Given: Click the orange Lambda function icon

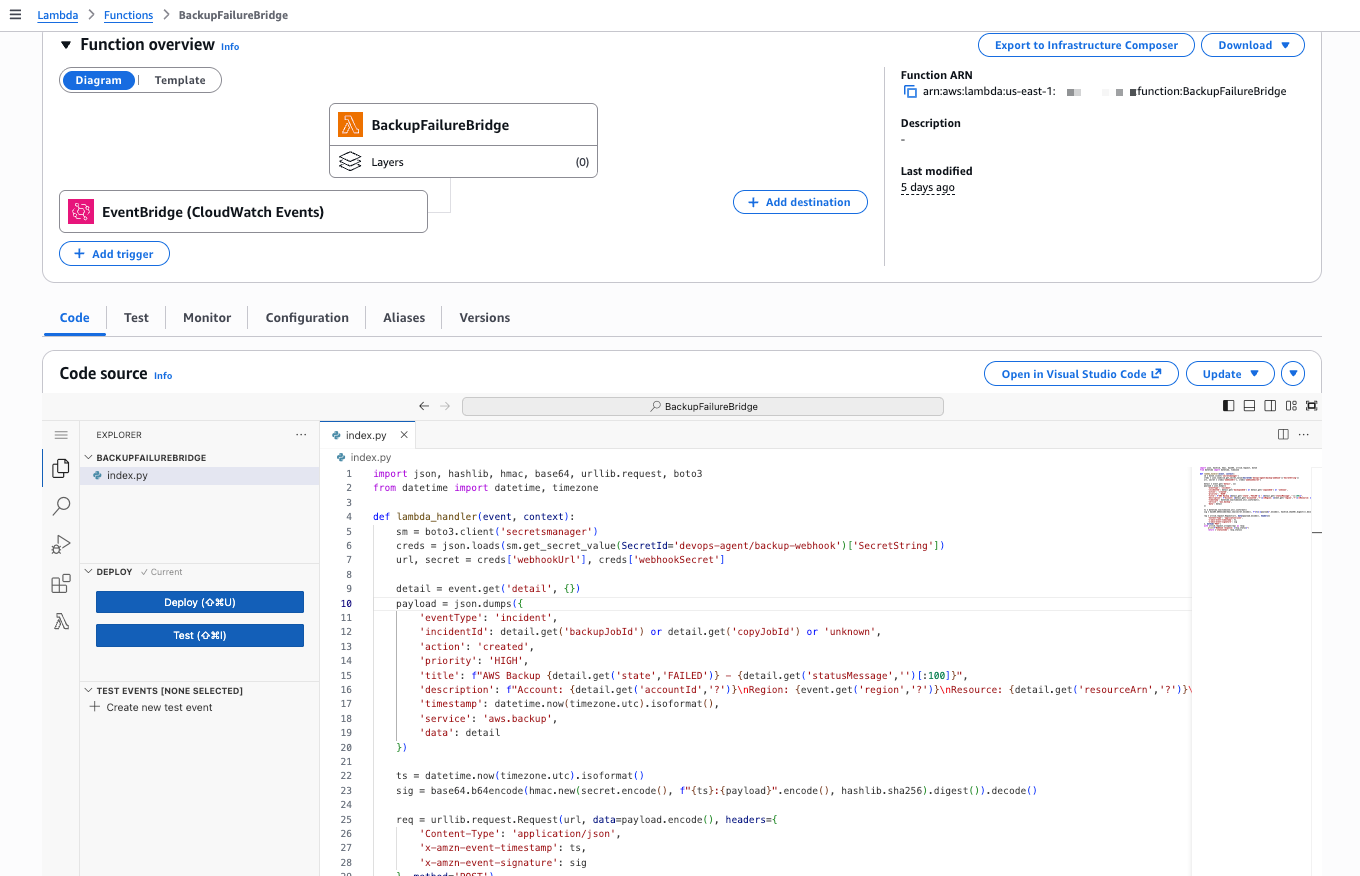Looking at the screenshot, I should (x=350, y=125).
